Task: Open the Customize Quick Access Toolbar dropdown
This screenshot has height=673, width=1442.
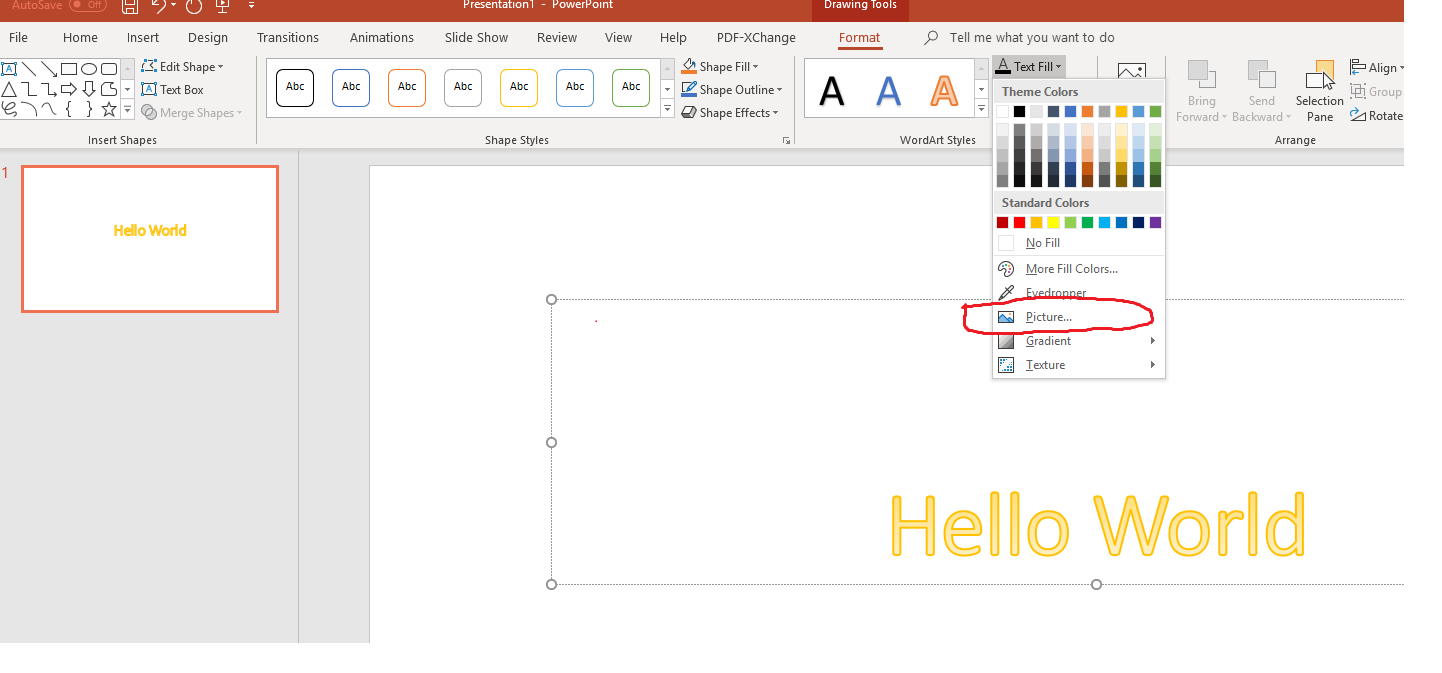Action: pyautogui.click(x=251, y=6)
